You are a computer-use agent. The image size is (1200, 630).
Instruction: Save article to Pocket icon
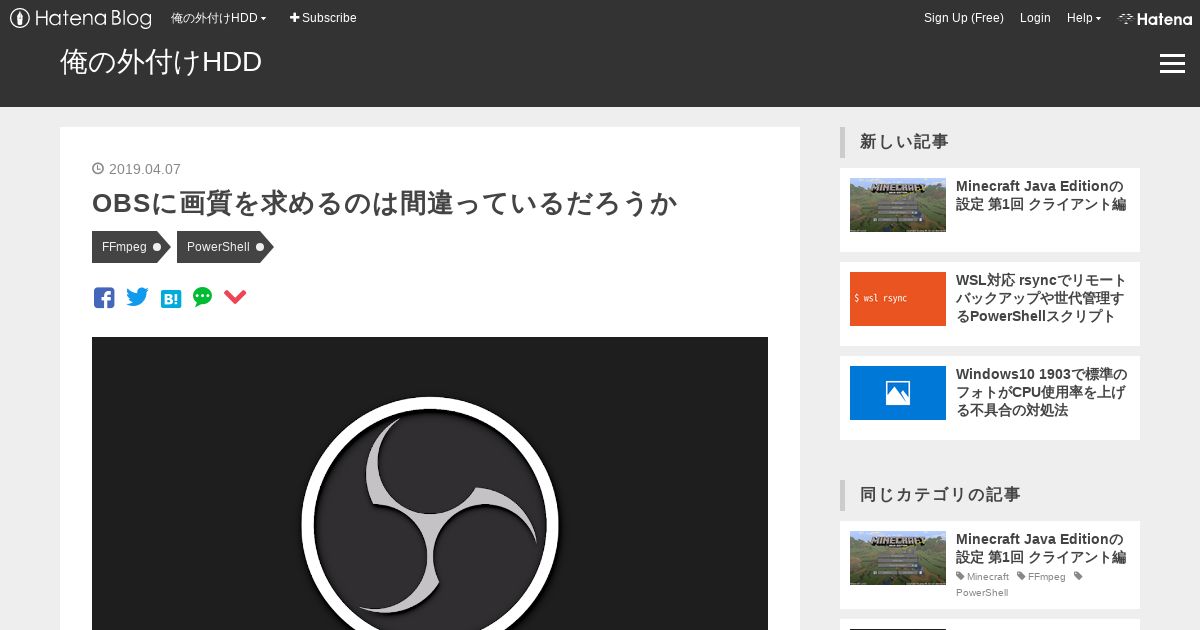(235, 297)
